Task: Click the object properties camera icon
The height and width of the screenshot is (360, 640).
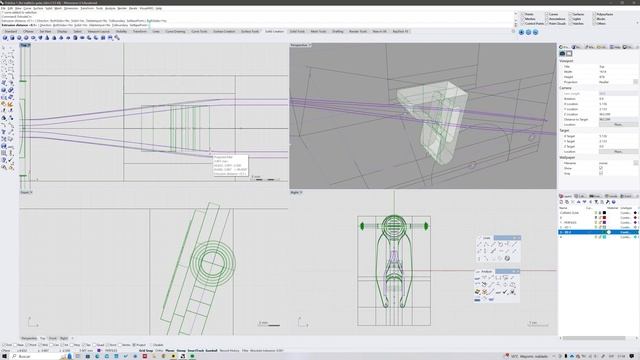Action: (562, 53)
